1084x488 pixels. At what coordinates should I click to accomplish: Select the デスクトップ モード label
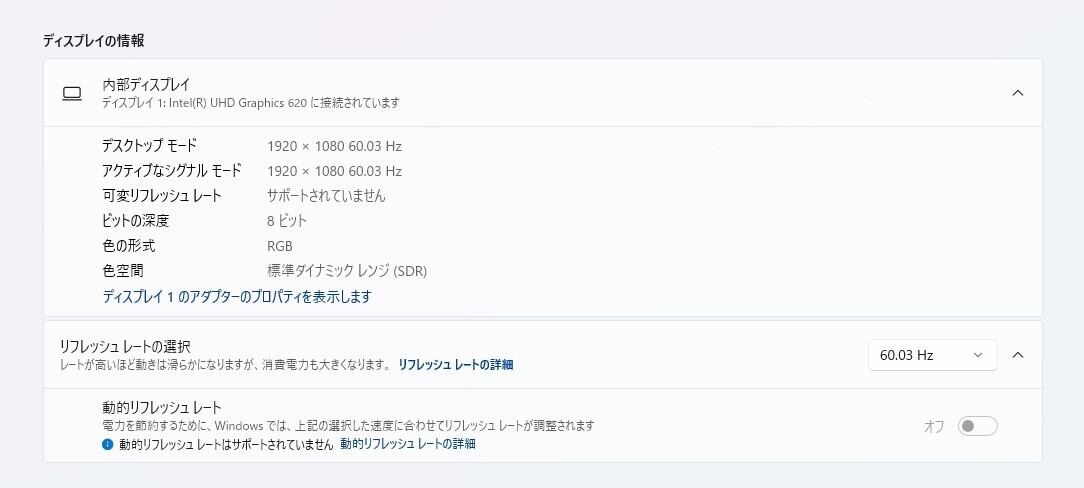point(149,146)
